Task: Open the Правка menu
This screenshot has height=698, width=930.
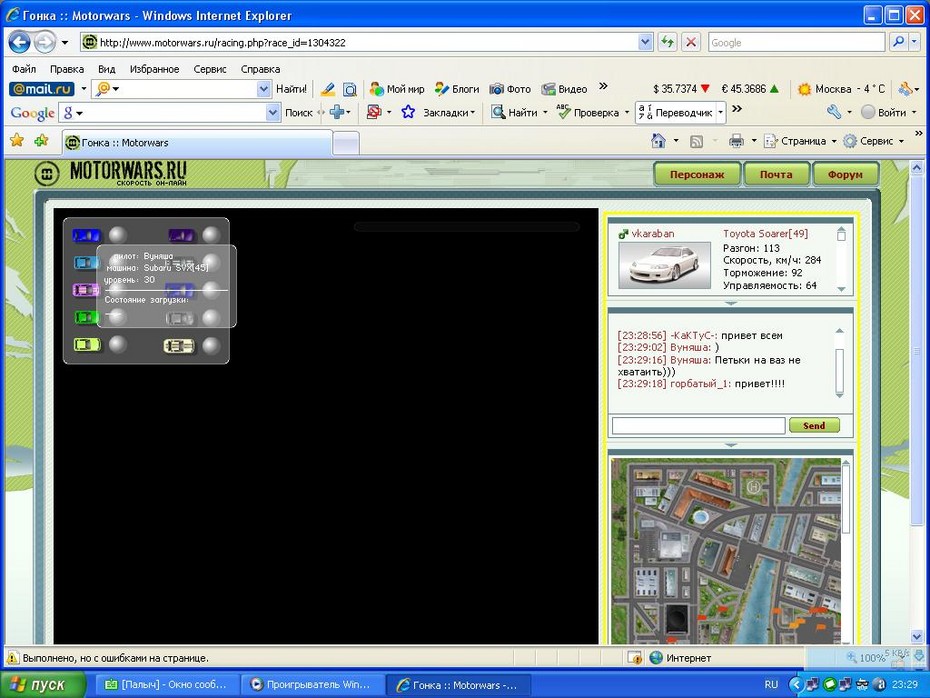Action: [x=66, y=69]
